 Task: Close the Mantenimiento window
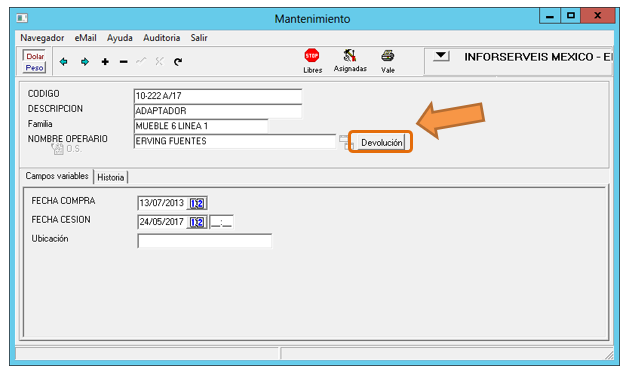click(597, 16)
